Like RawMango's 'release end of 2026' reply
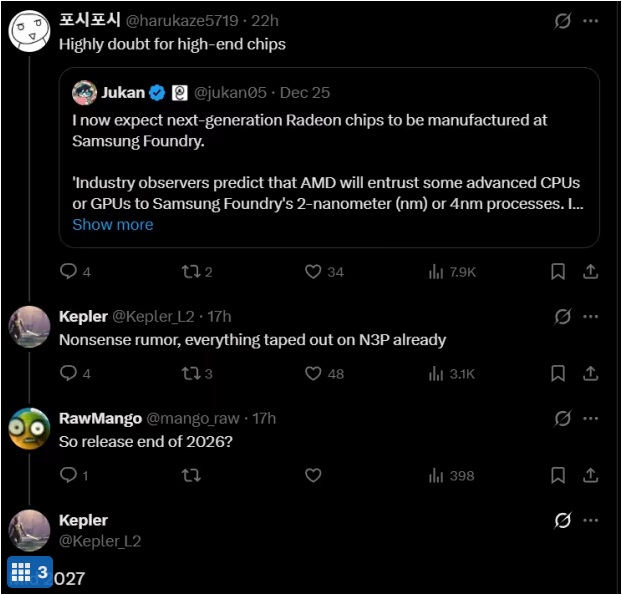The image size is (622, 595). [313, 475]
